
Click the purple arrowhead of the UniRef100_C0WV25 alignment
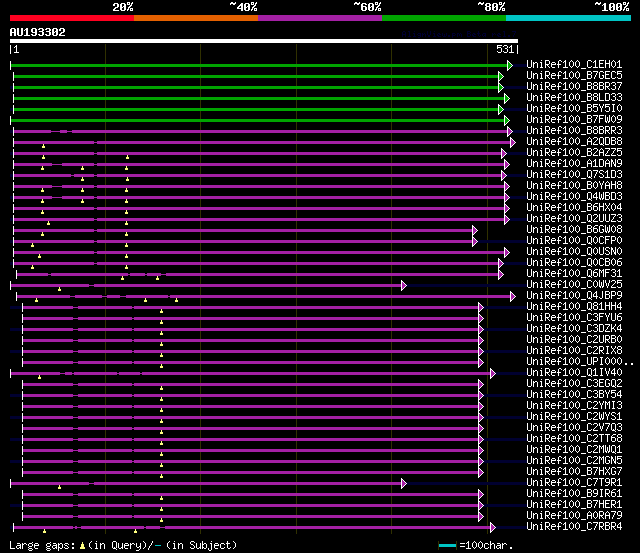(404, 286)
